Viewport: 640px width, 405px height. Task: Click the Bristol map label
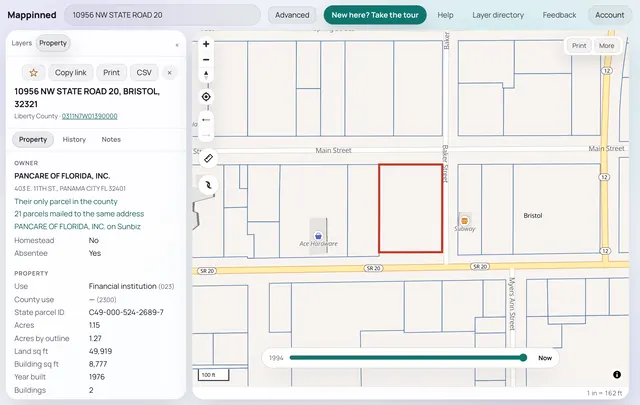(x=533, y=216)
